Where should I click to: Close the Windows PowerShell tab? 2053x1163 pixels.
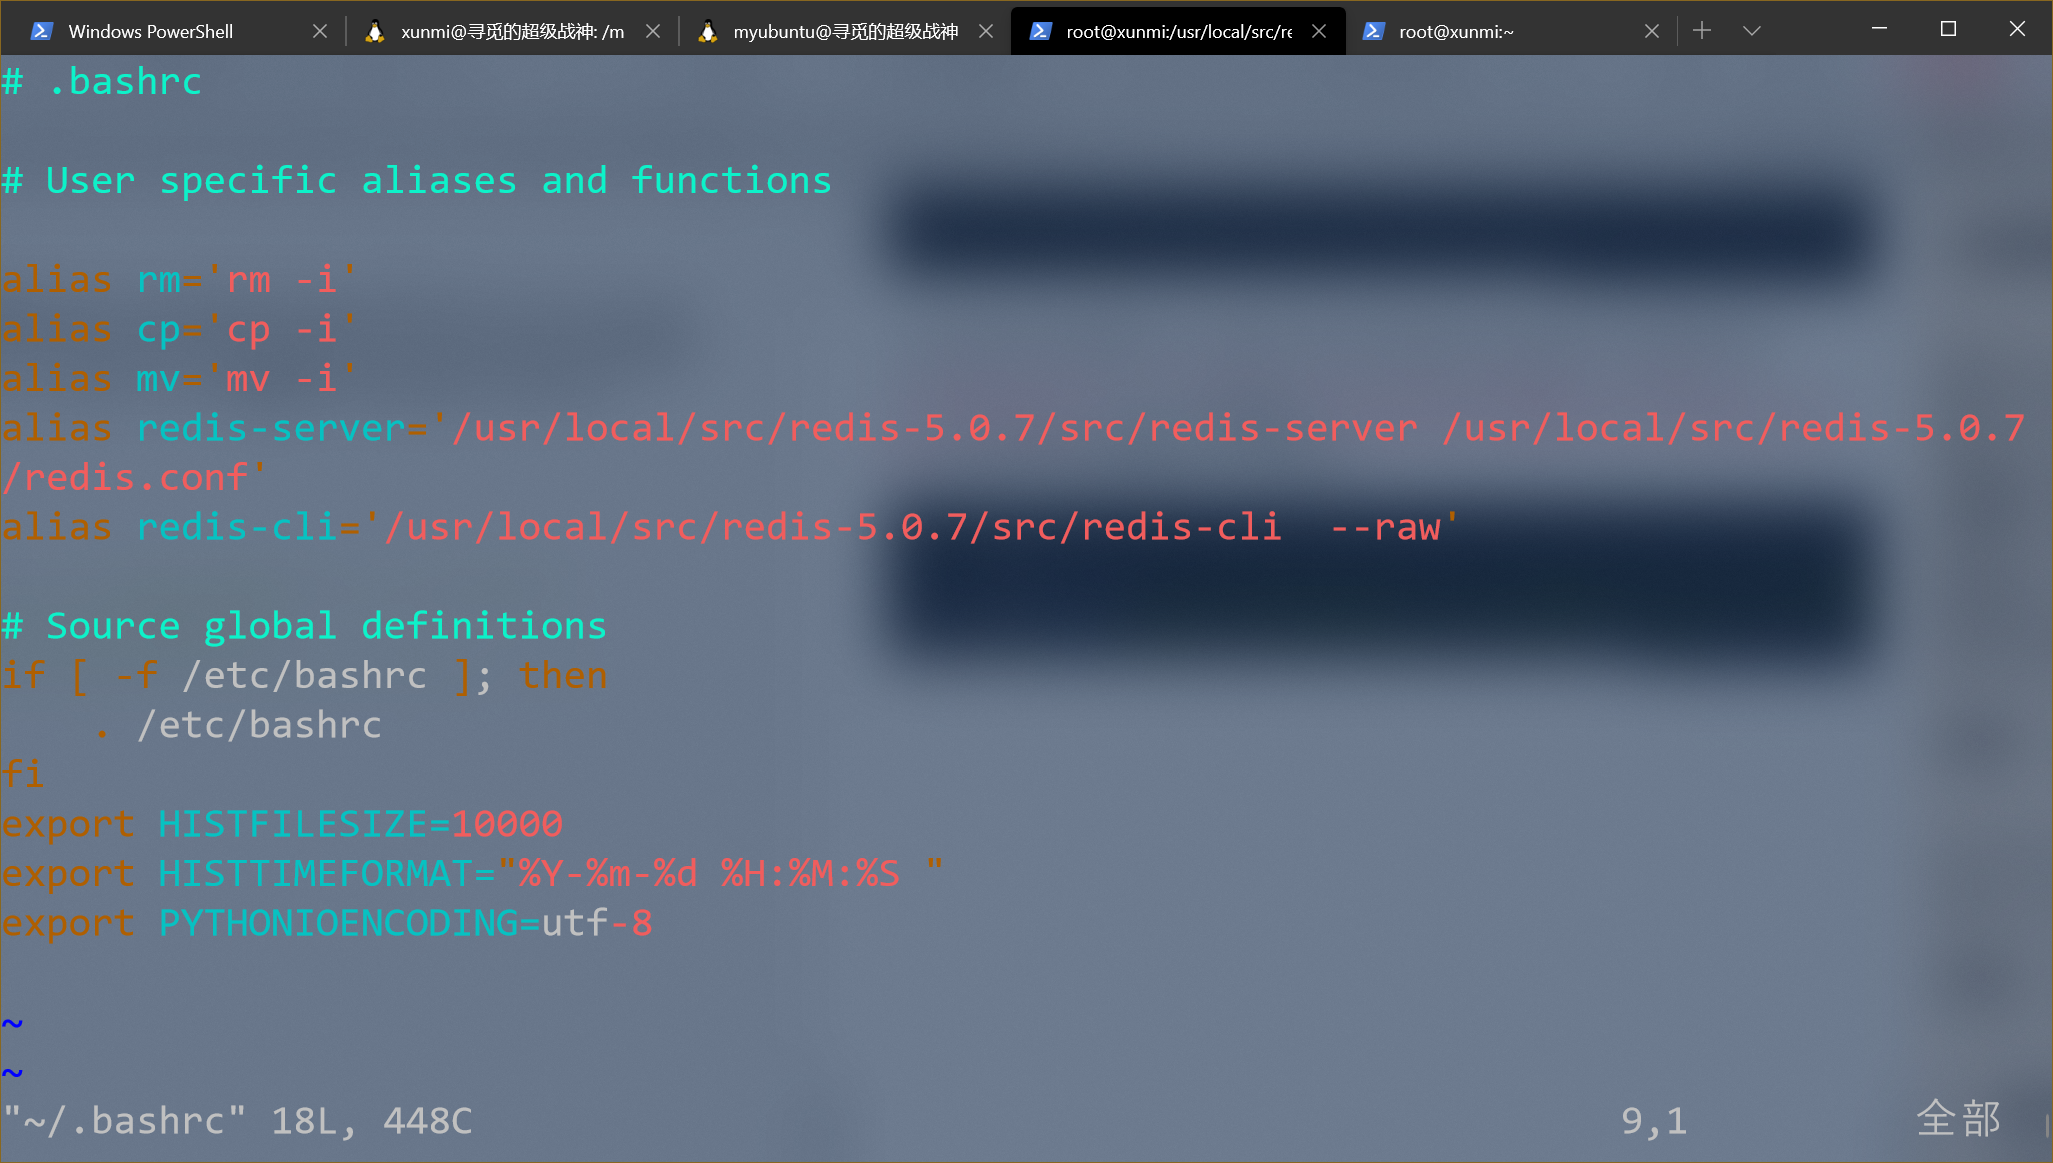coord(320,31)
